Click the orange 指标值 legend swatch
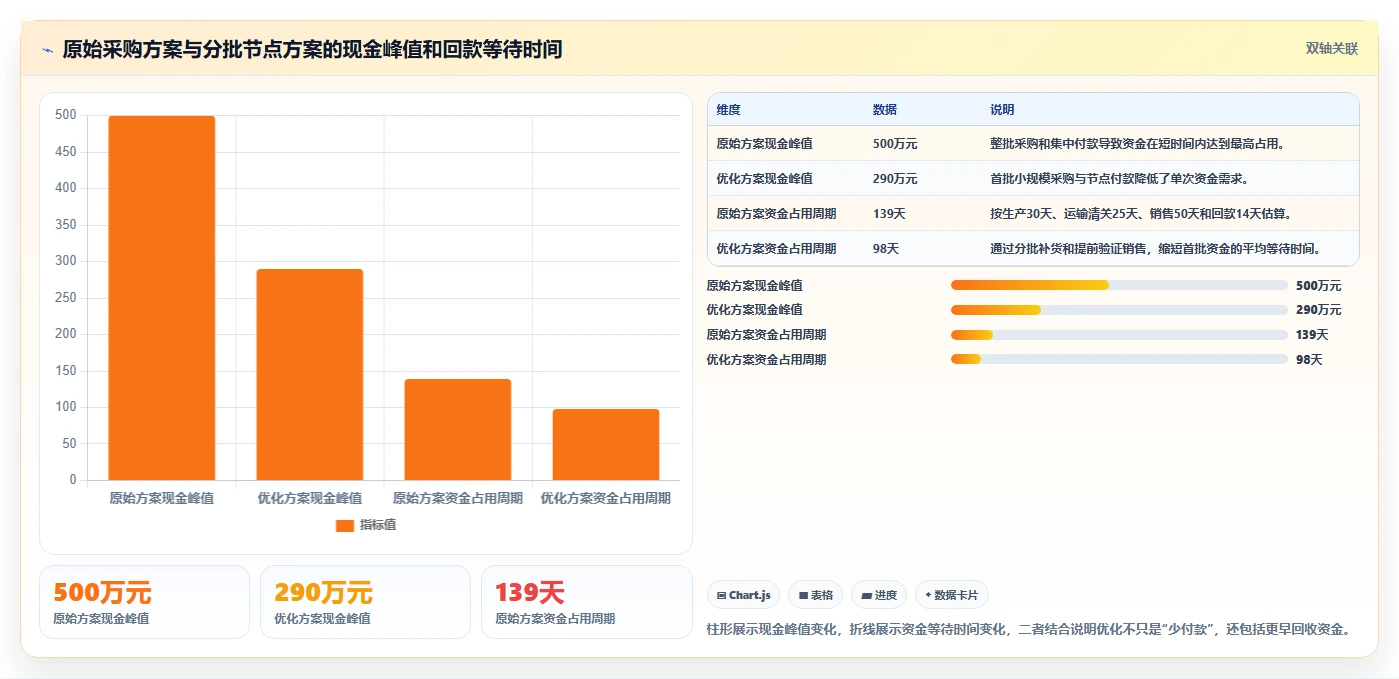 344,525
